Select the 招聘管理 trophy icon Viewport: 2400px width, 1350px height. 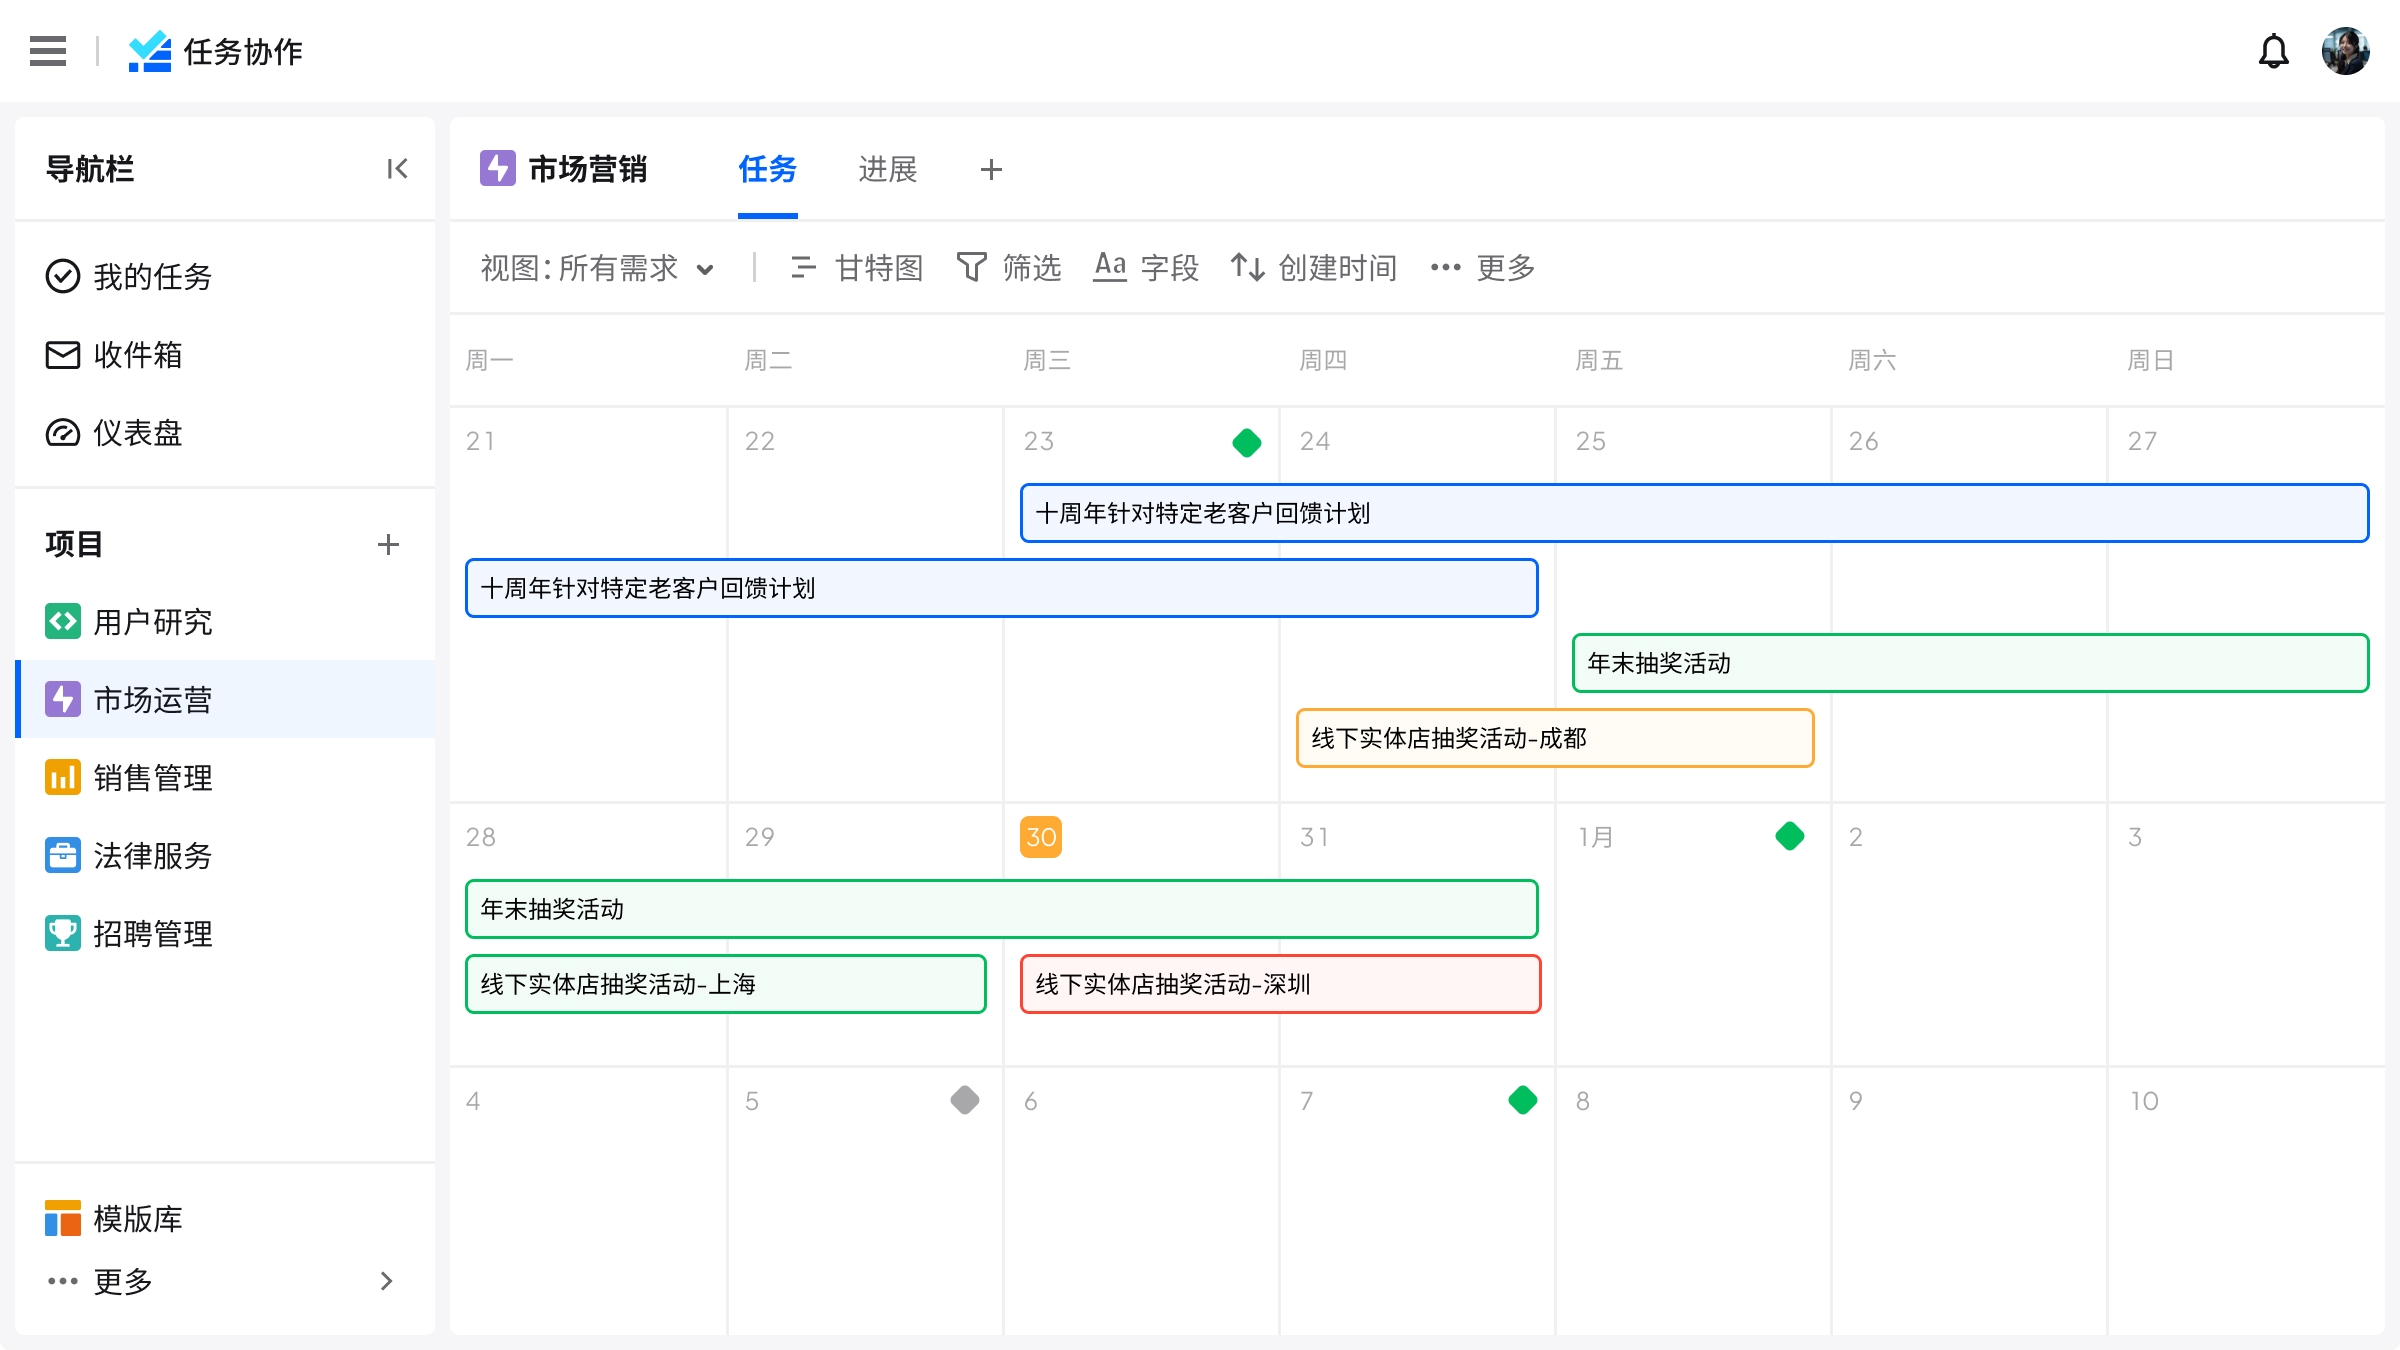coord(63,933)
